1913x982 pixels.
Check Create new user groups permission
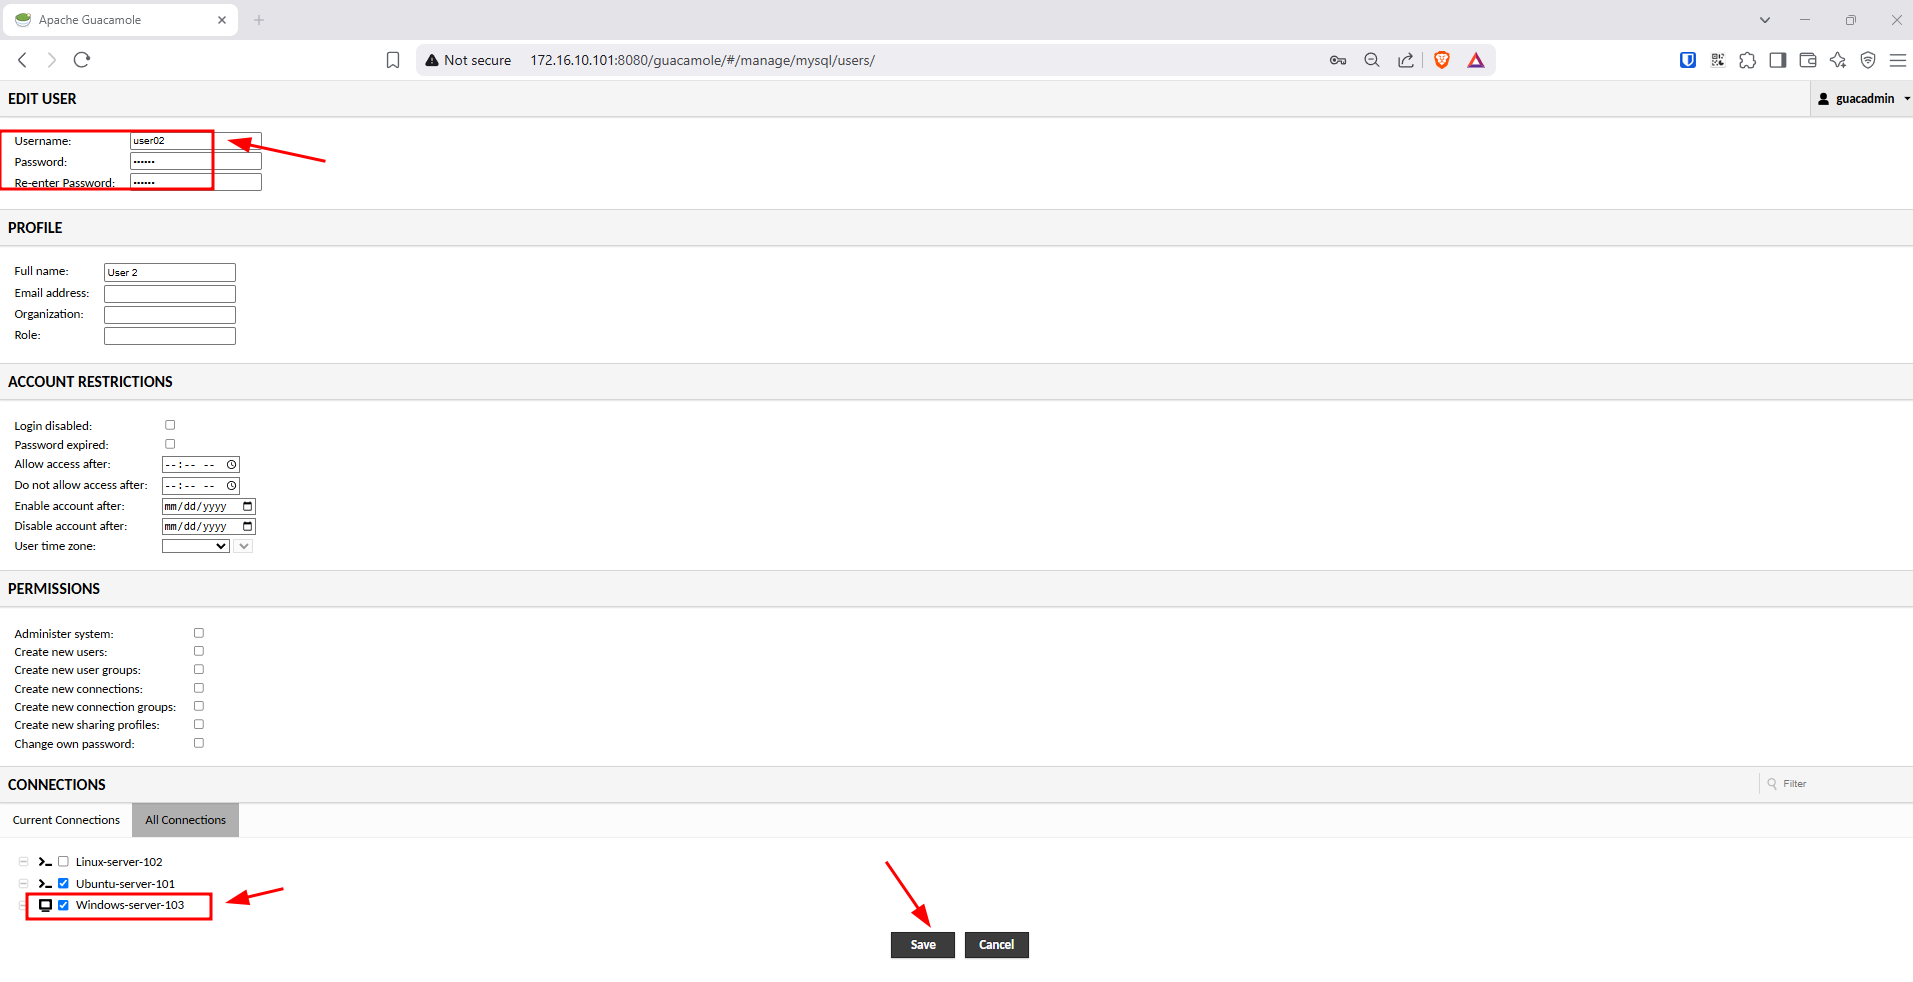click(199, 670)
